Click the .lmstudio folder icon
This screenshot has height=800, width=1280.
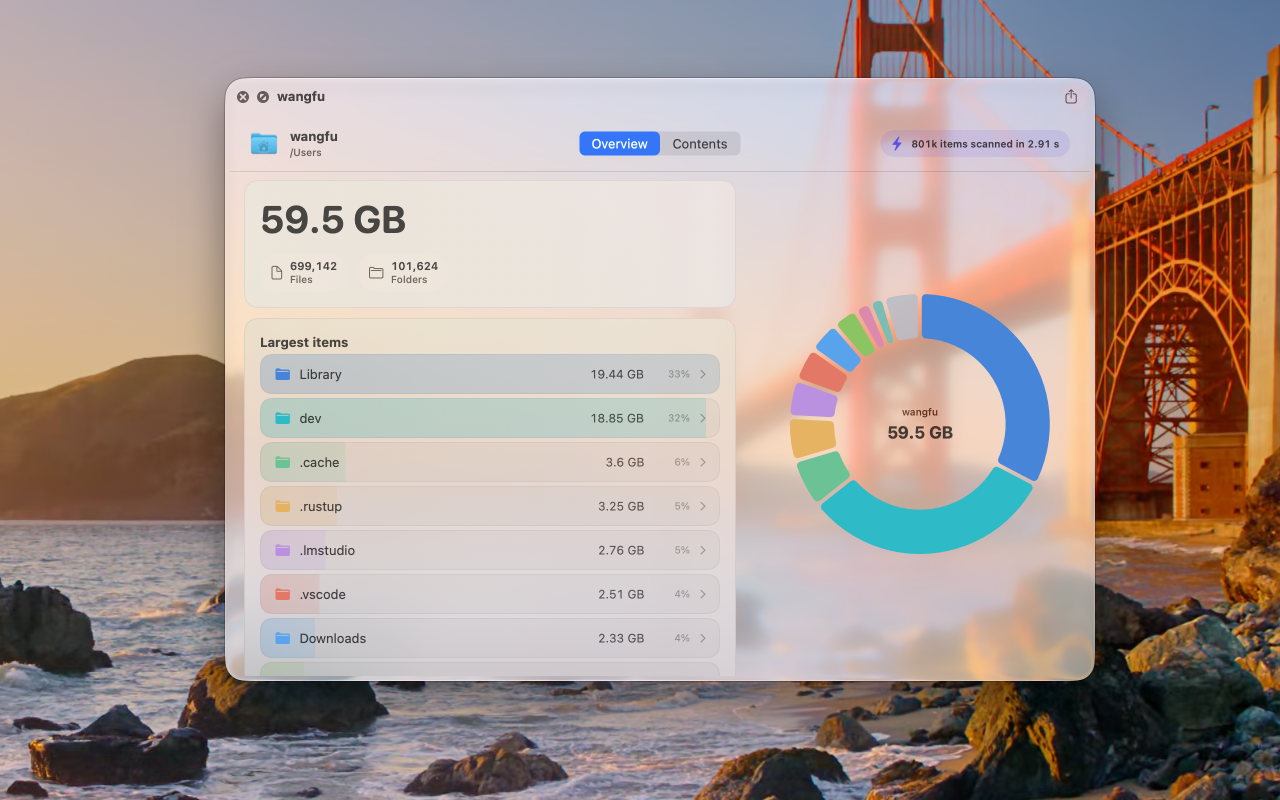[x=283, y=550]
